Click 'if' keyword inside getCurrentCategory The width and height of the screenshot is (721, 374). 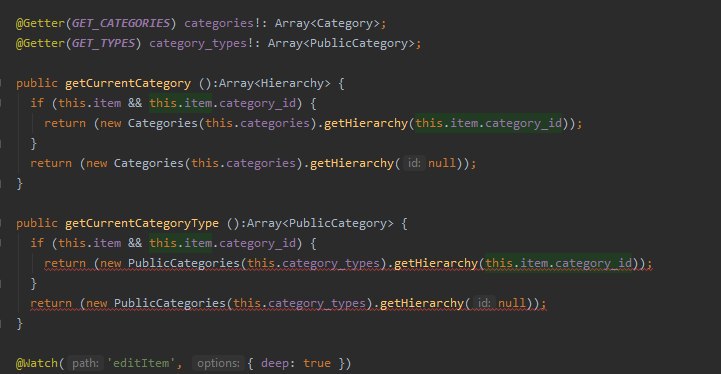pos(37,103)
